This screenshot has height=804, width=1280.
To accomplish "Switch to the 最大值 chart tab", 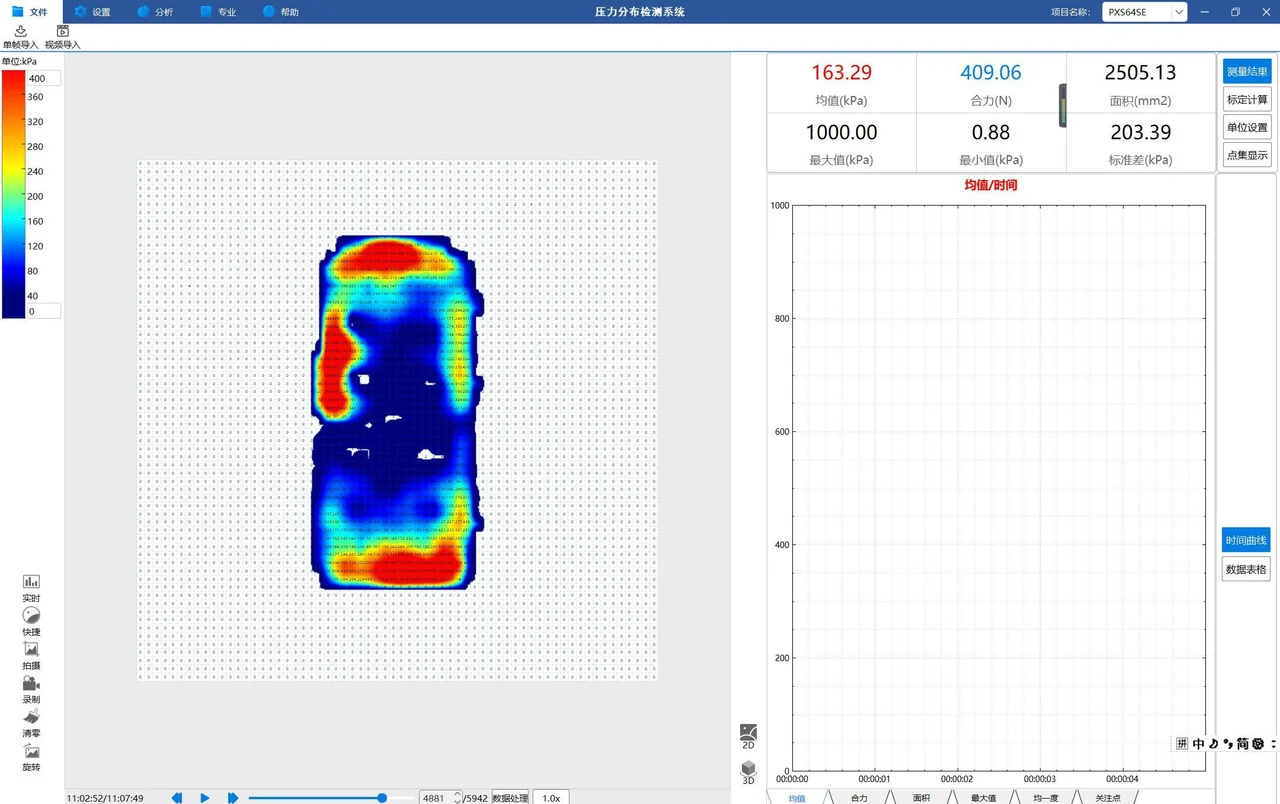I will (983, 797).
